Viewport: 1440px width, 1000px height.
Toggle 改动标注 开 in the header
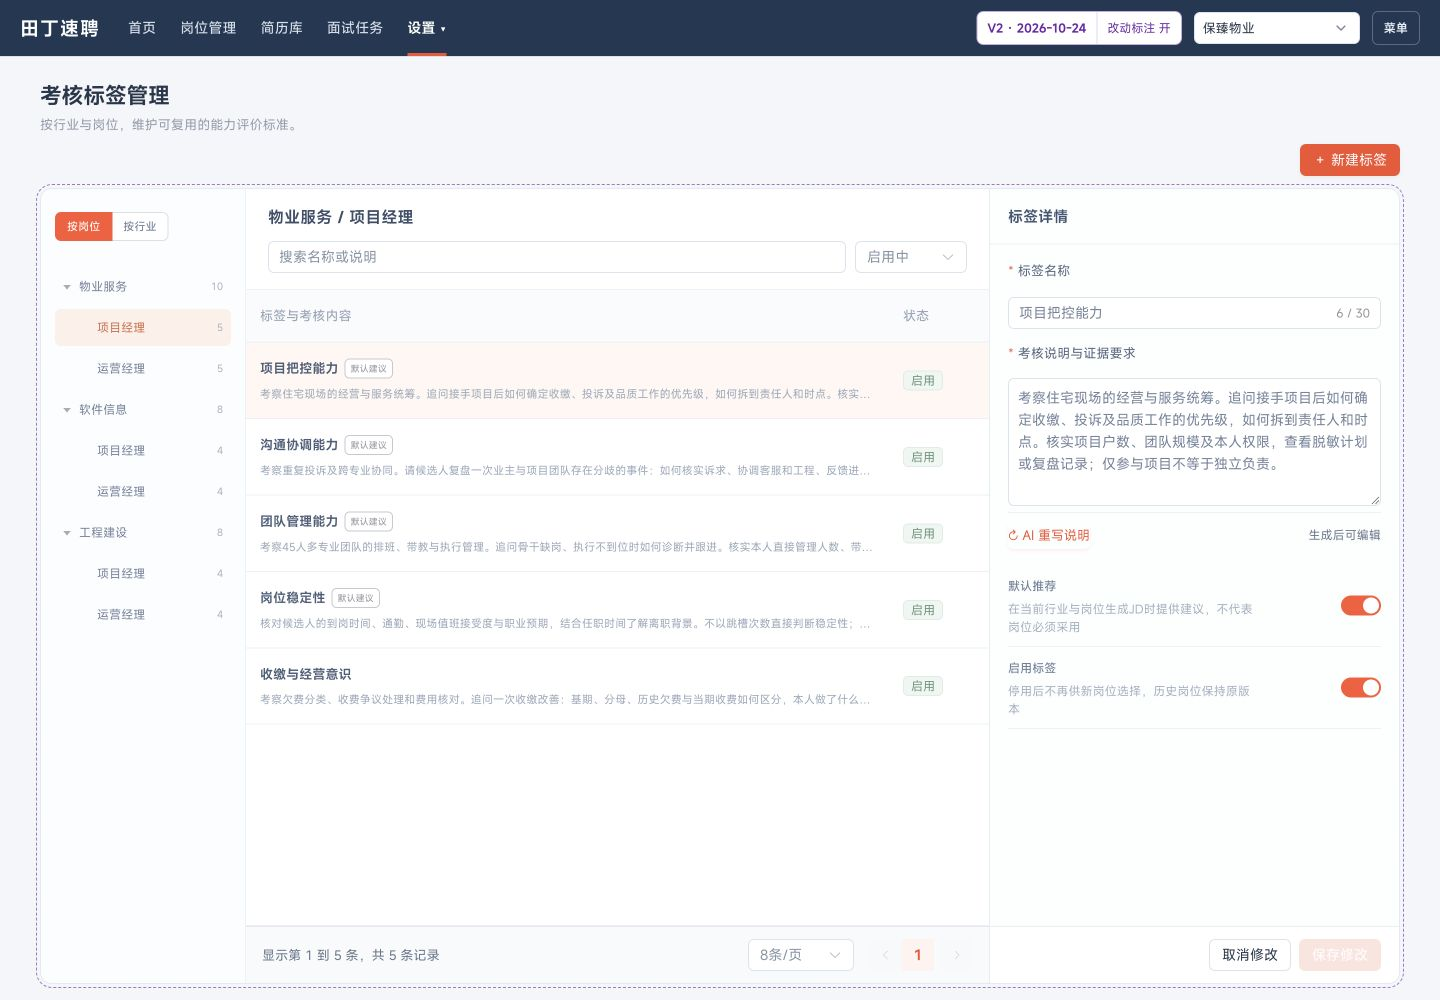[x=1139, y=28]
